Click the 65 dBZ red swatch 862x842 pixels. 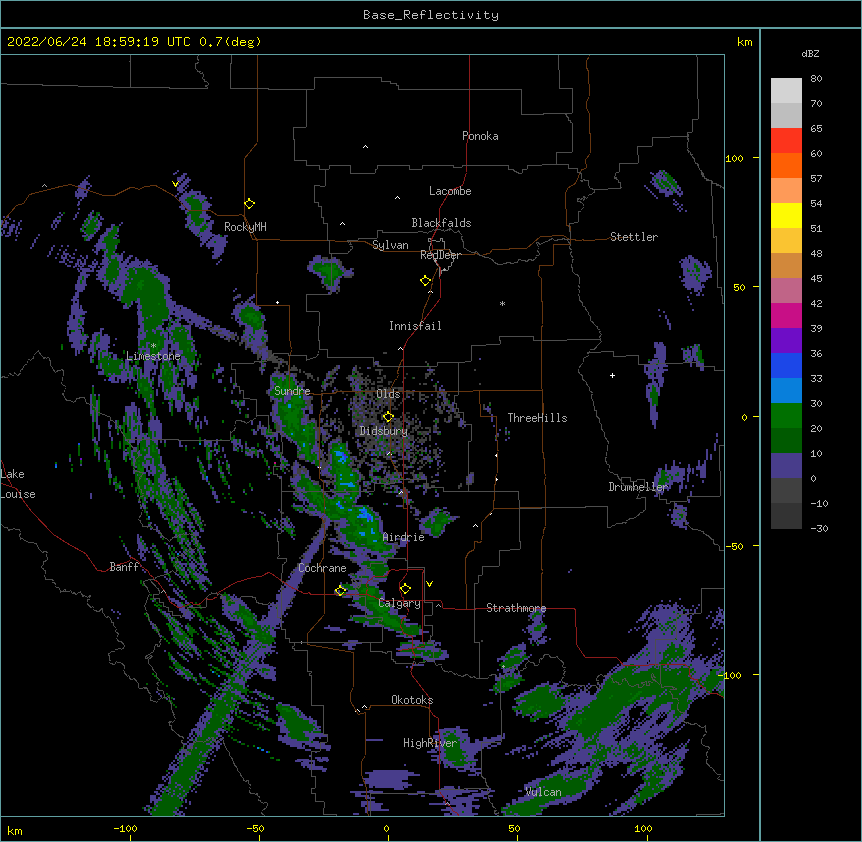click(x=786, y=141)
